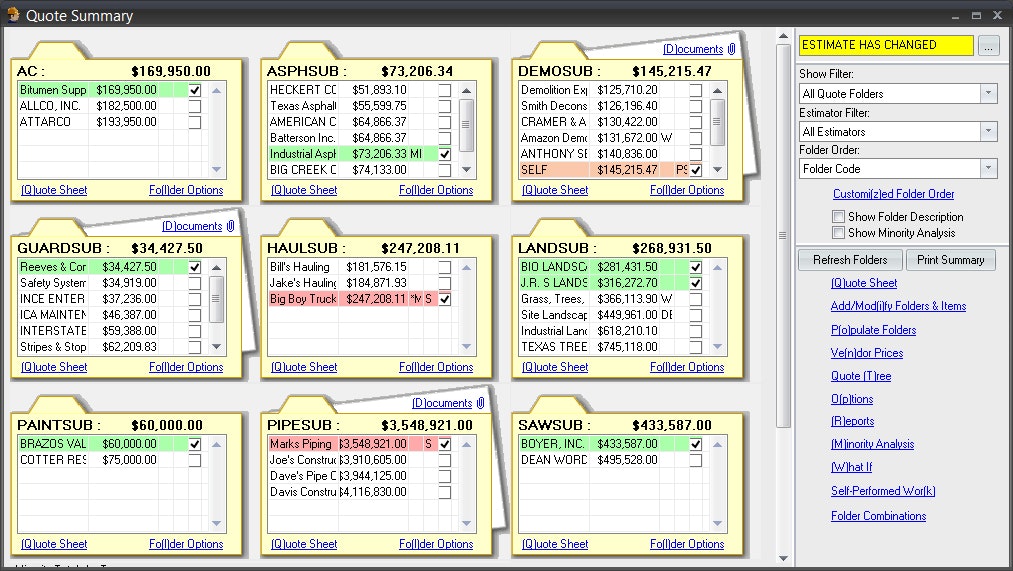
Task: Click the Quote Summary app icon in title bar
Action: tap(12, 16)
